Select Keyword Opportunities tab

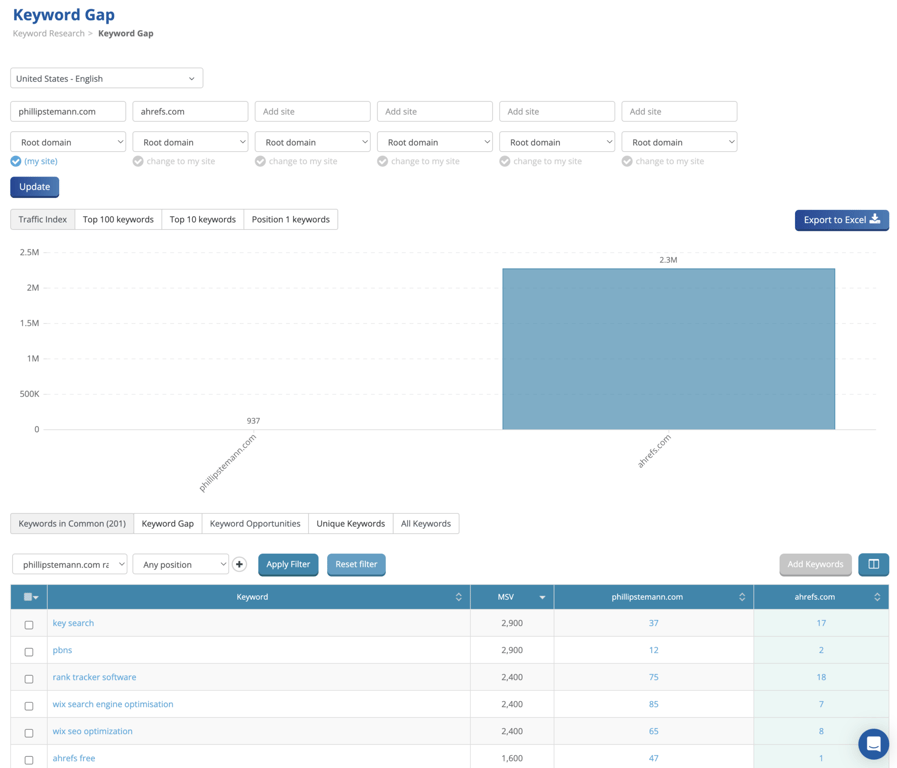255,523
